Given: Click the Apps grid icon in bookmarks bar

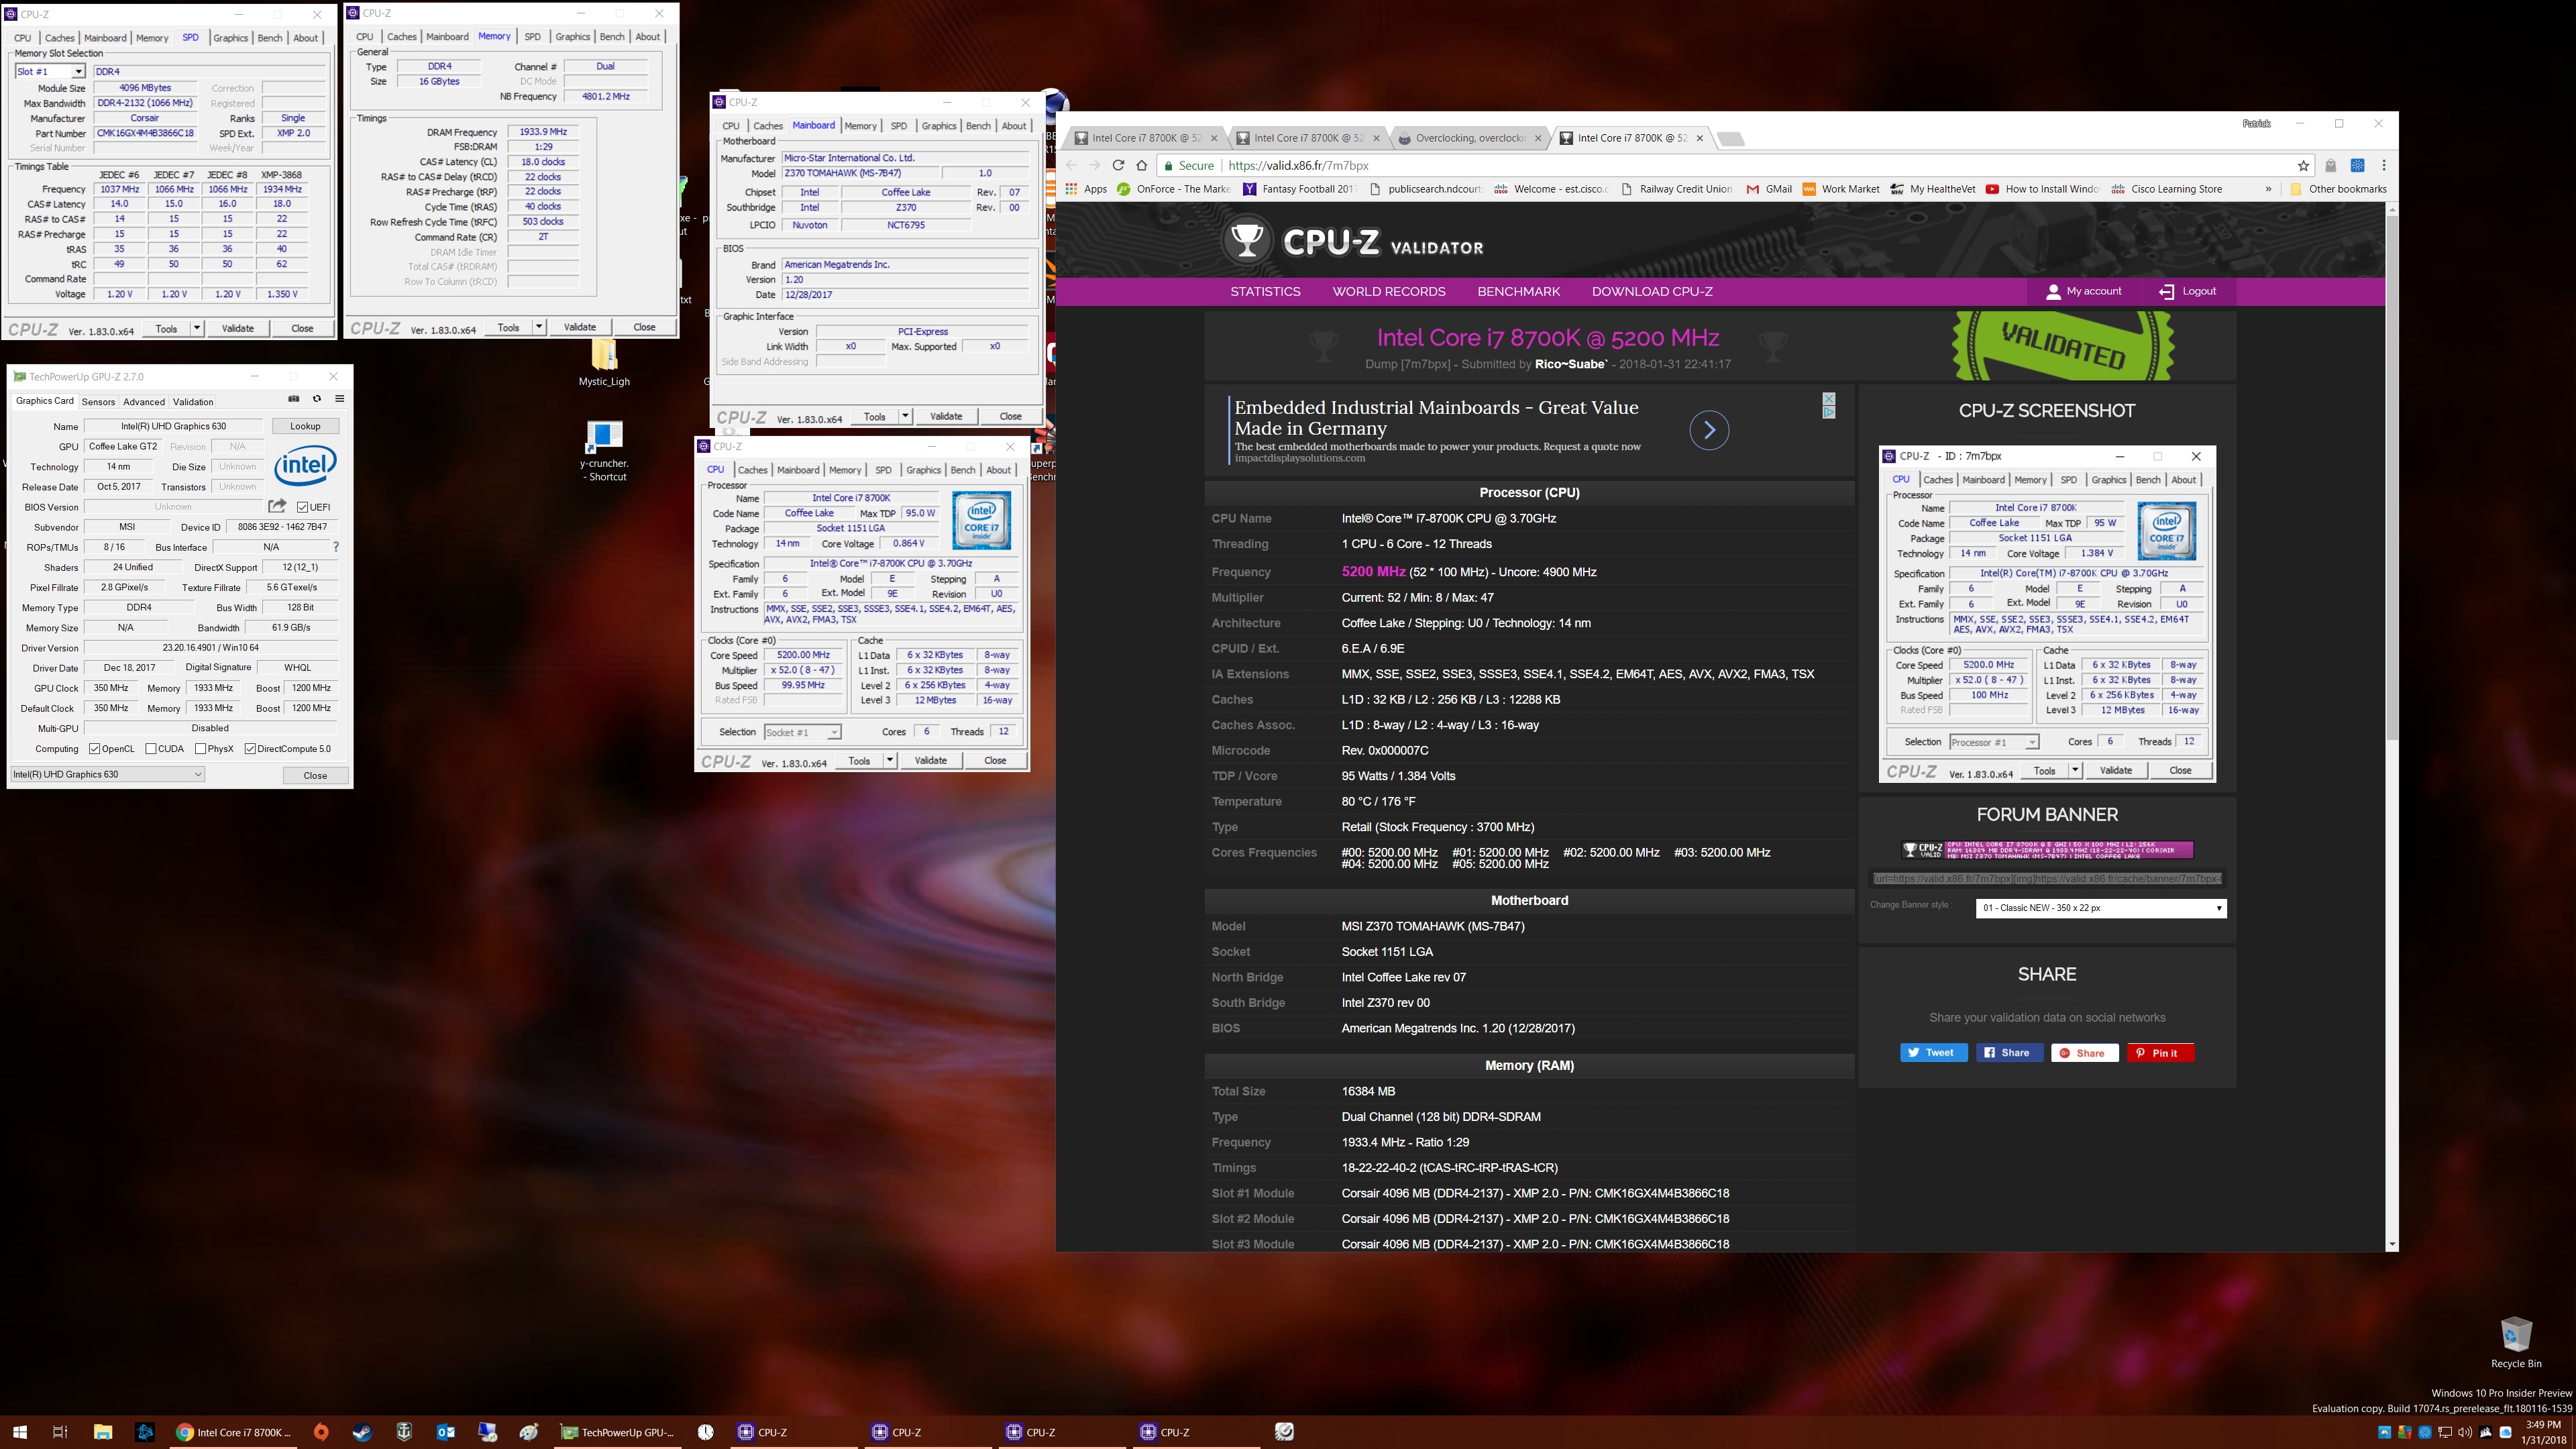Looking at the screenshot, I should 1072,188.
